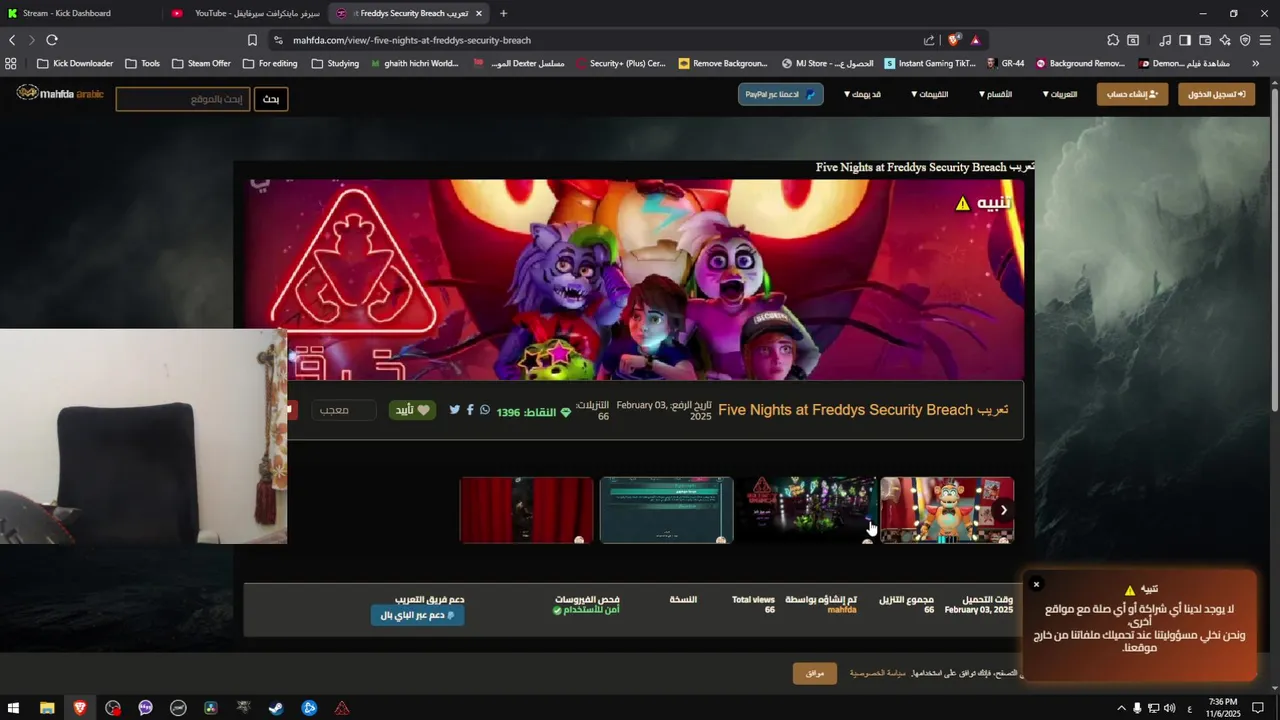Click the browser address bar URL
This screenshot has width=1280, height=720.
click(x=412, y=40)
